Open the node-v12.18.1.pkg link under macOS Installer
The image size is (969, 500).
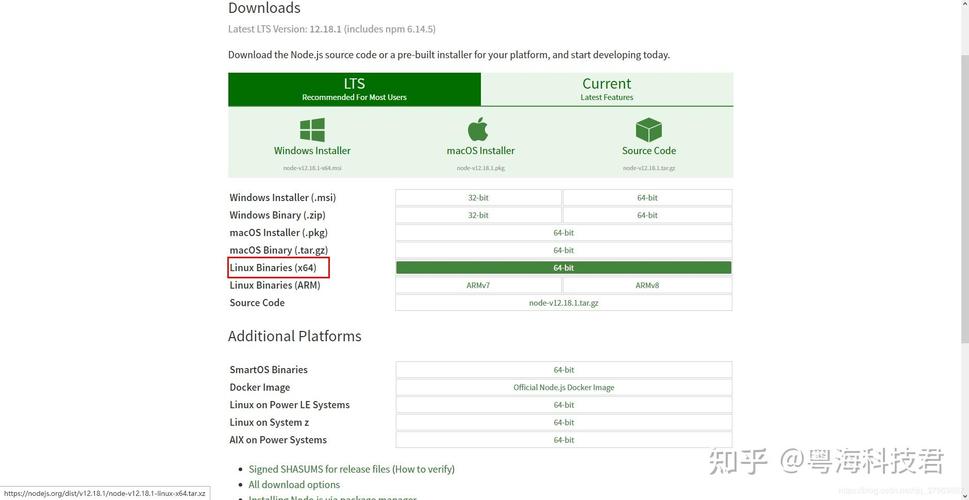pos(481,168)
